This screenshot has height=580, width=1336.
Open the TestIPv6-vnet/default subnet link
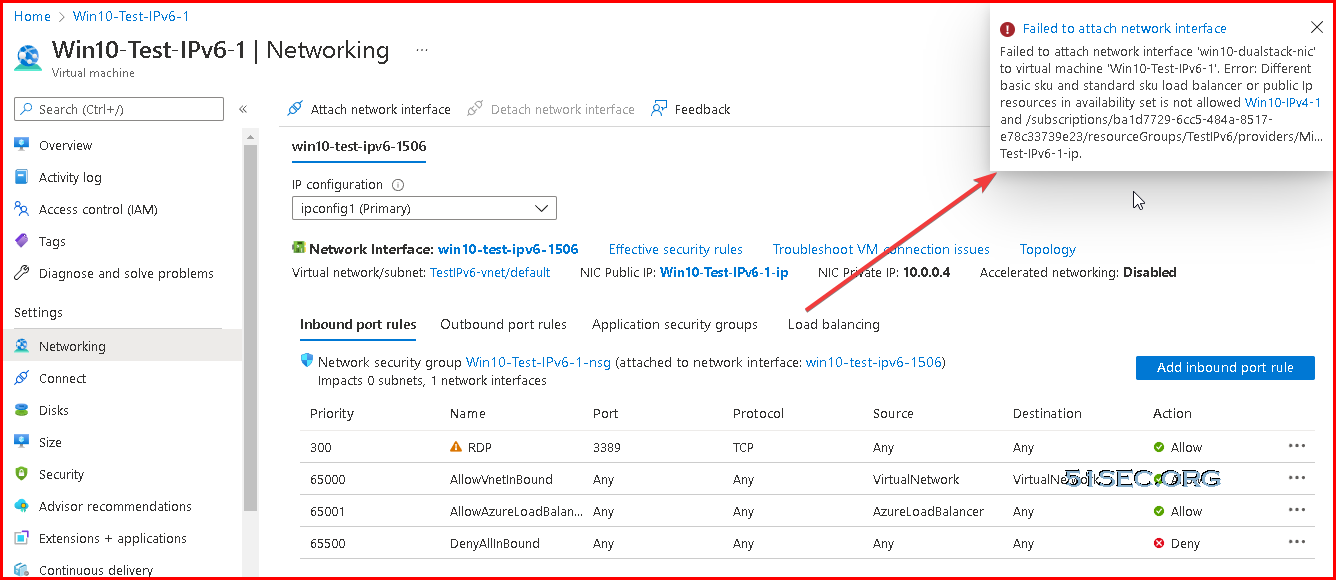click(490, 272)
